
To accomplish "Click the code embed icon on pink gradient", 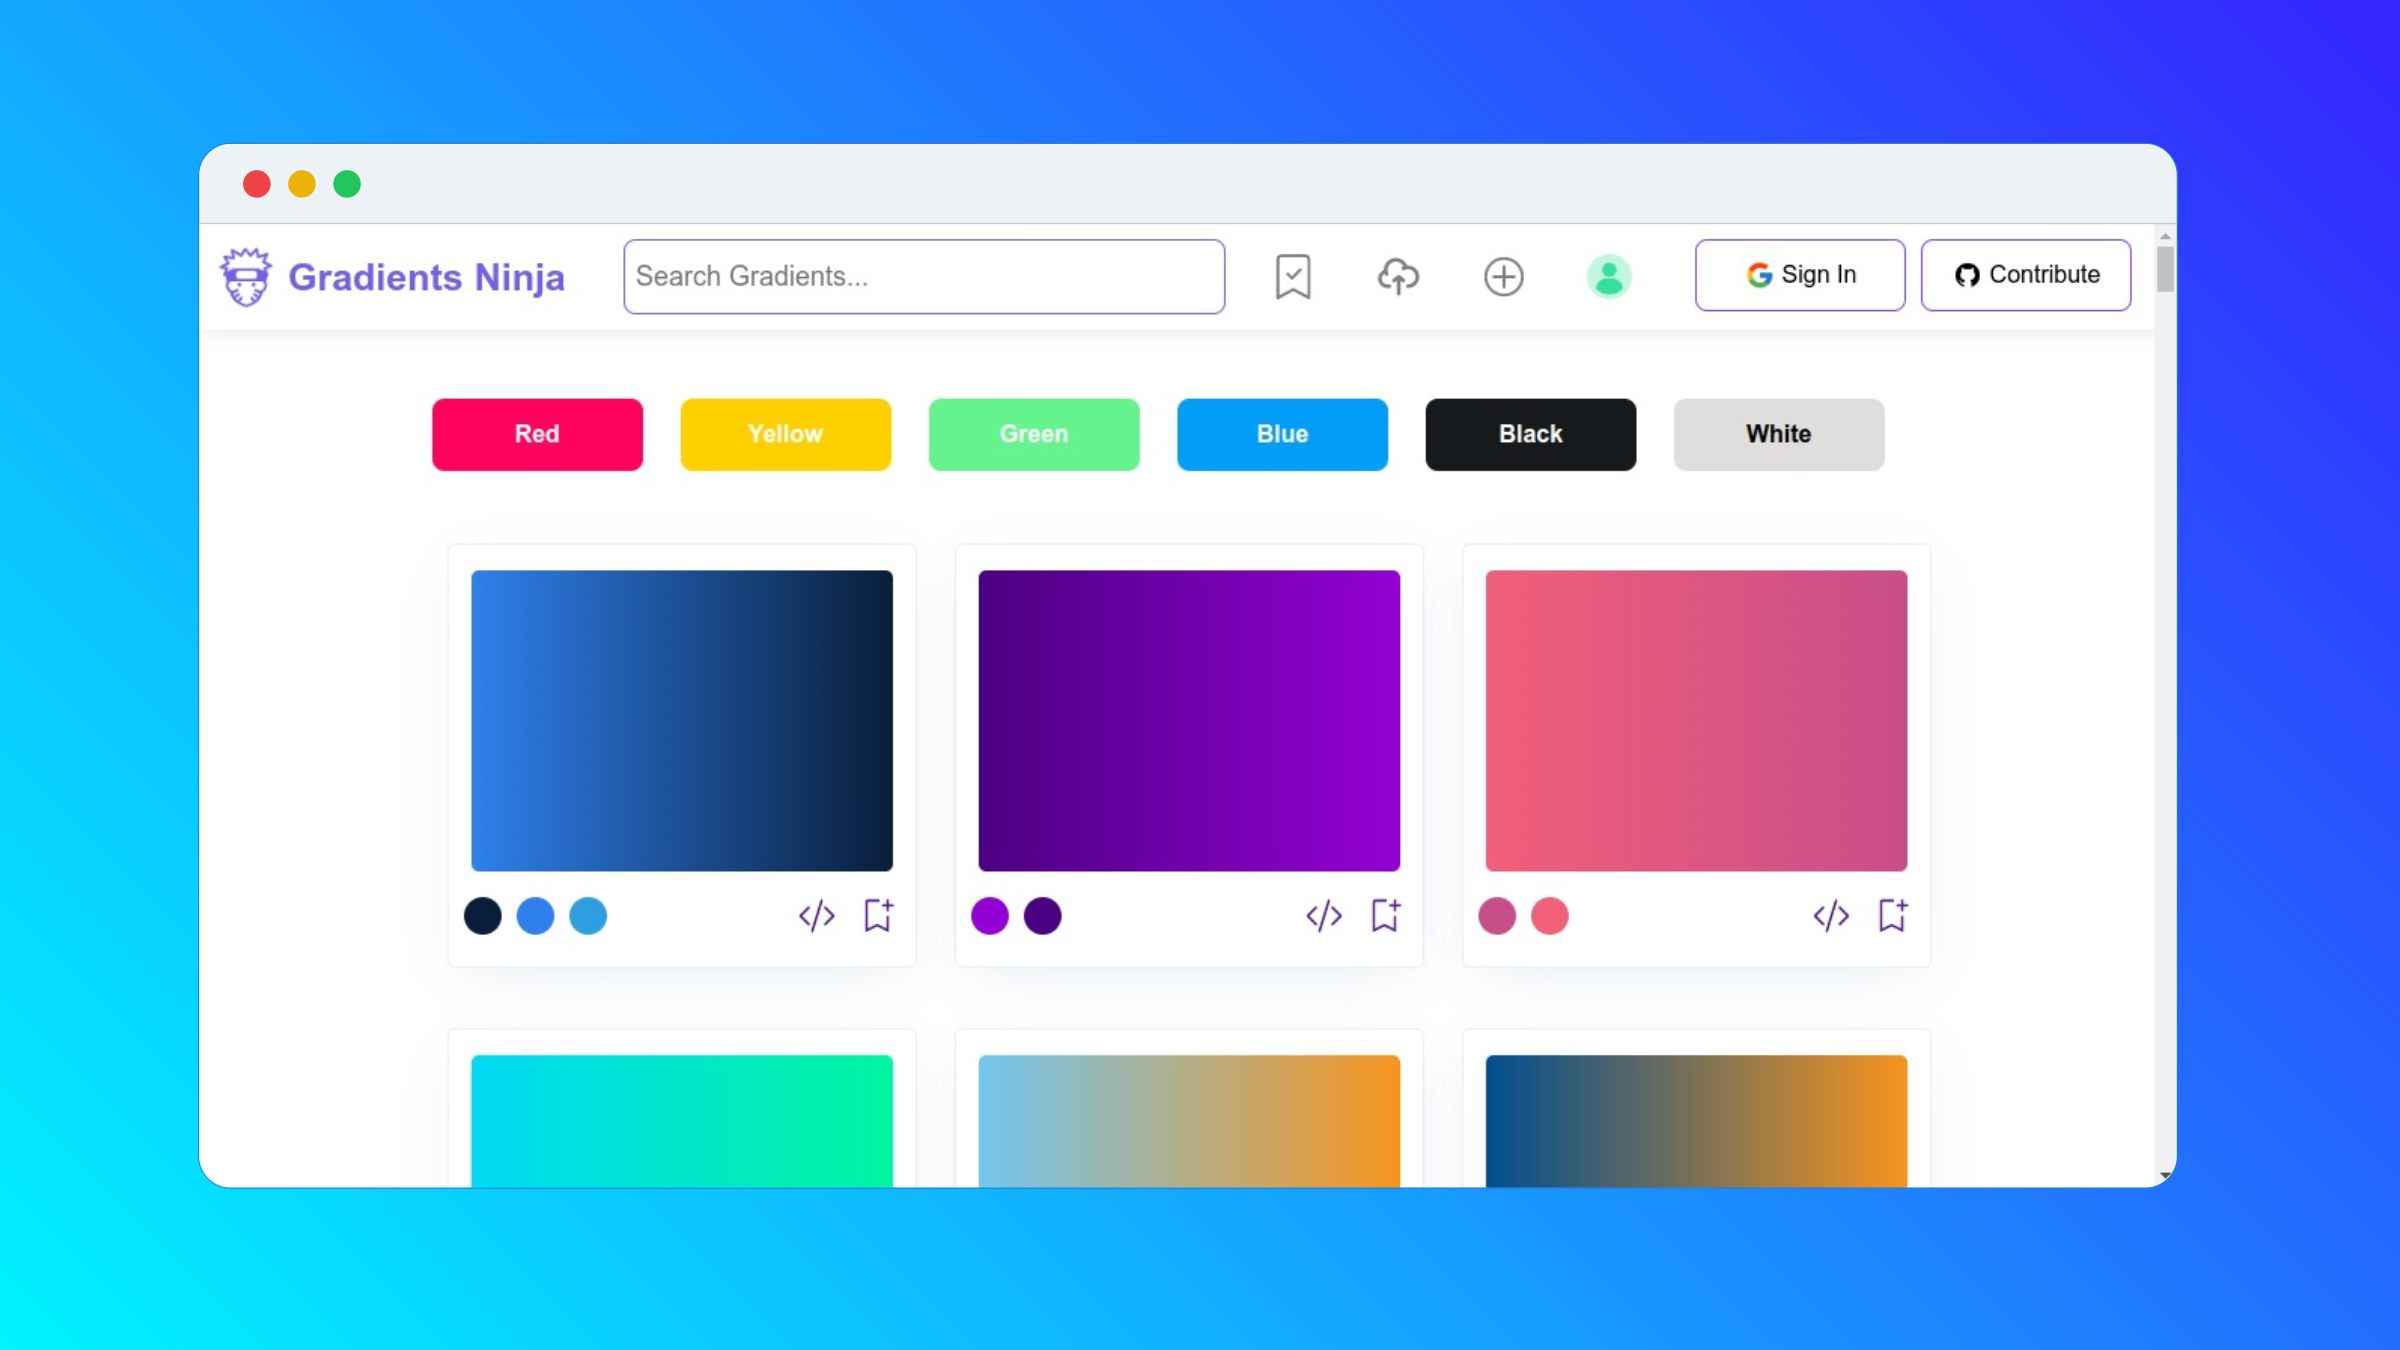I will pyautogui.click(x=1831, y=916).
